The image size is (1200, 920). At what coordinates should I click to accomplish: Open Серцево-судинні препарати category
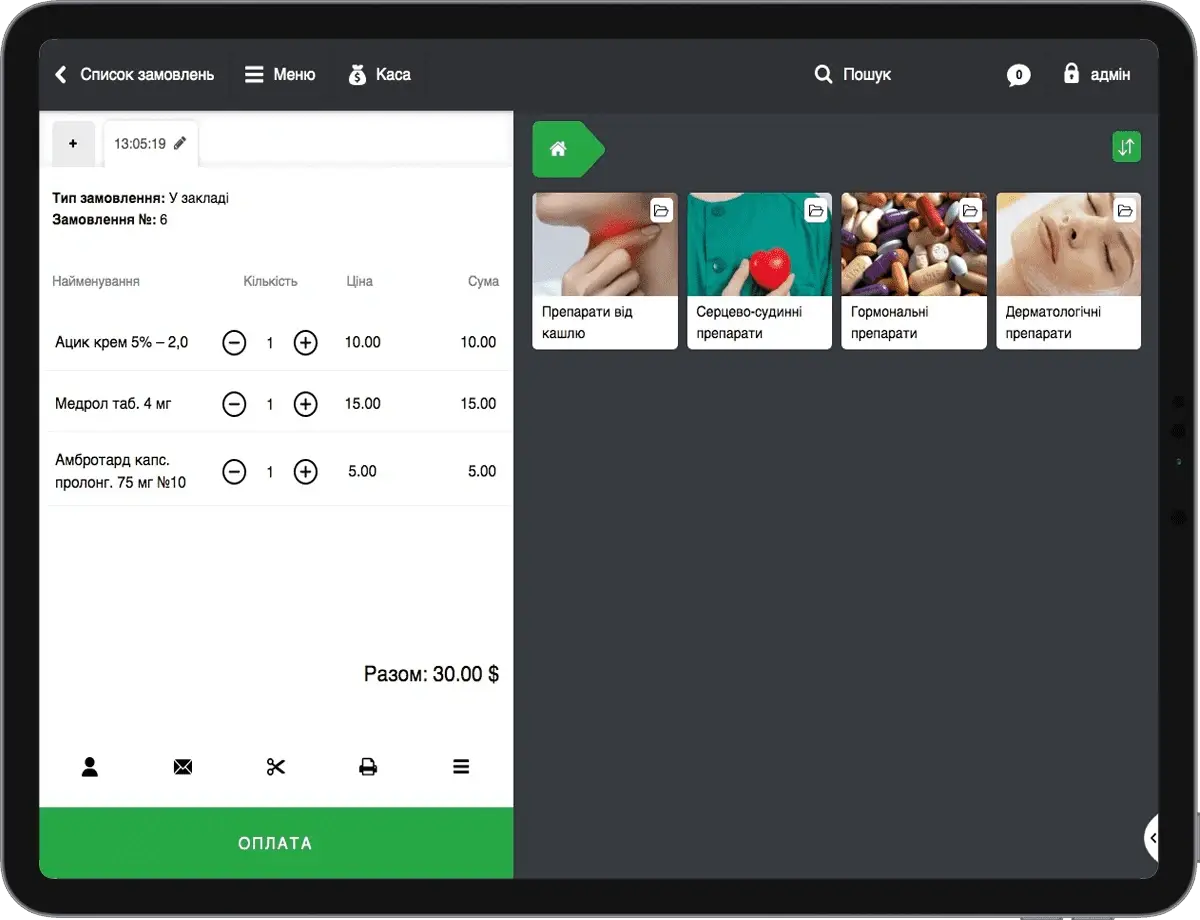[759, 271]
